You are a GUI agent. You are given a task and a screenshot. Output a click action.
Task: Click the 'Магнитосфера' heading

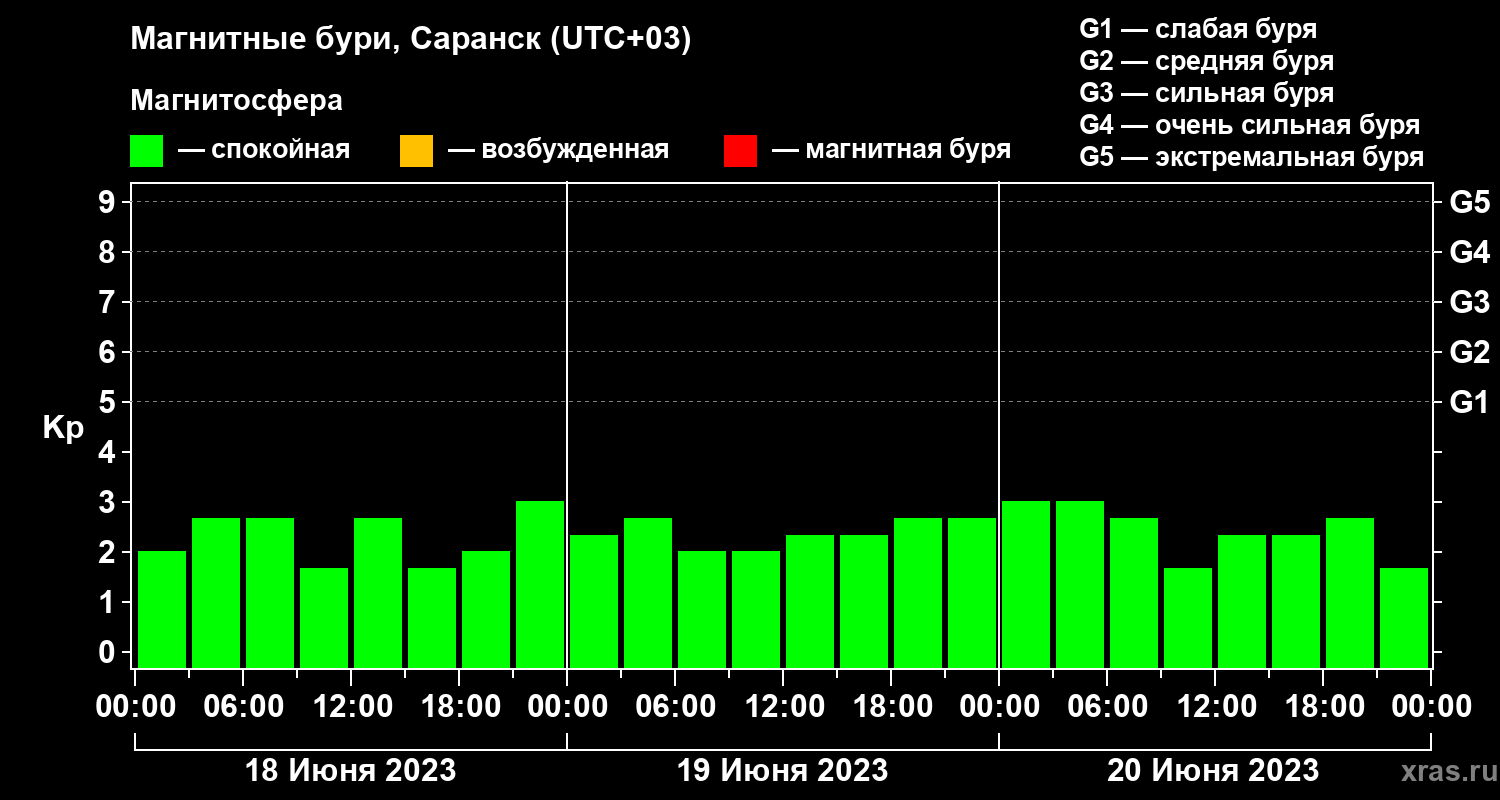[x=236, y=101]
